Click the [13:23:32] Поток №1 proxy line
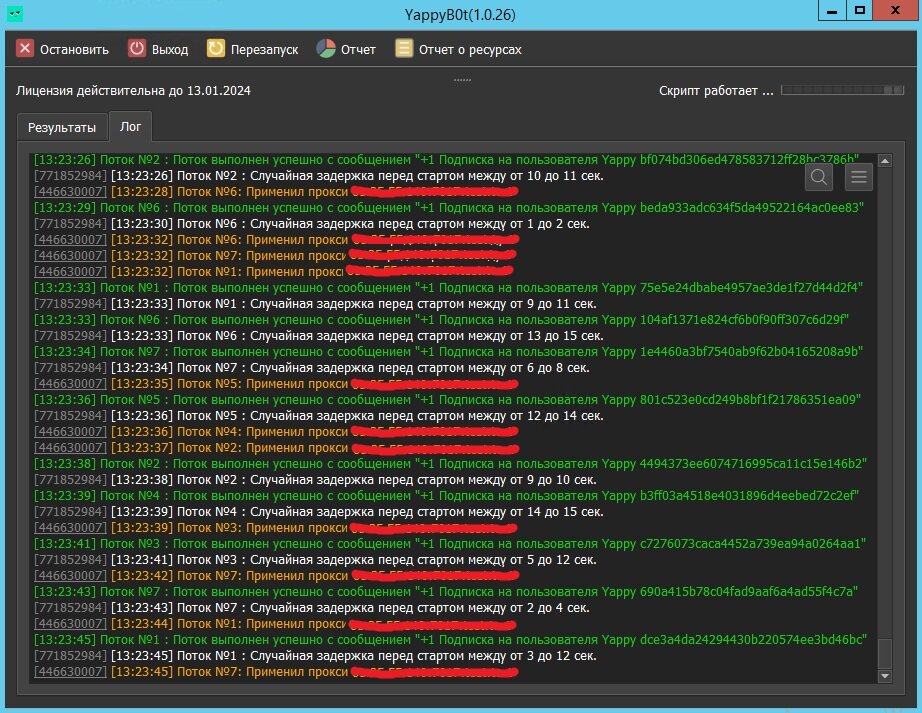This screenshot has height=713, width=922. [273, 272]
